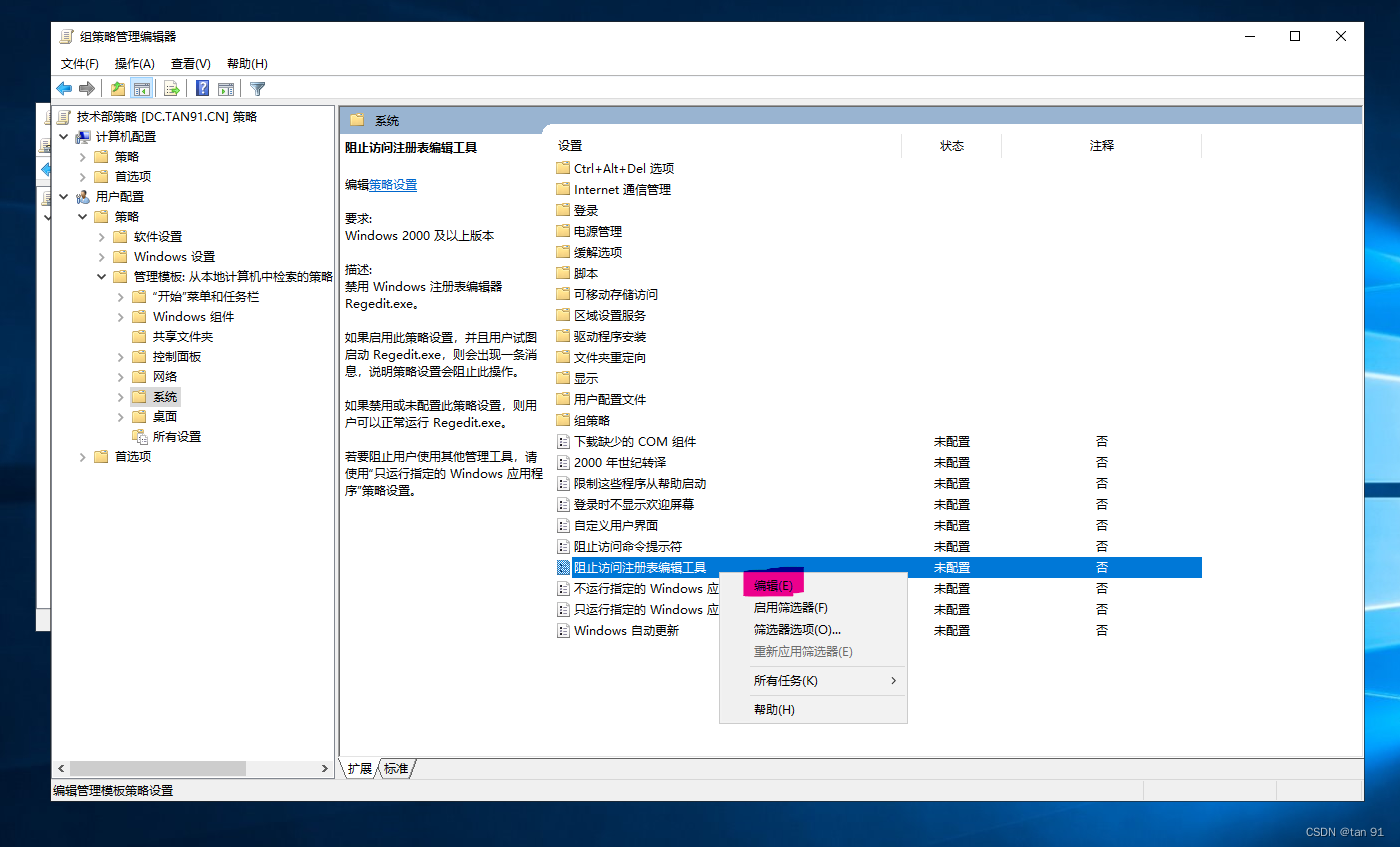
Task: Expand the 控制面板 node
Action: coord(120,356)
